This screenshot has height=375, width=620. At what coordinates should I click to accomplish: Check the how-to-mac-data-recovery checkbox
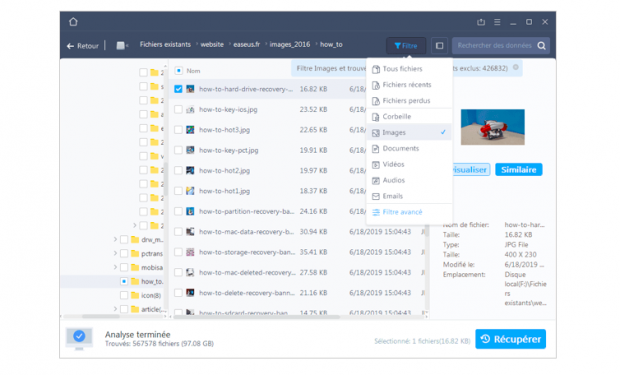click(178, 231)
